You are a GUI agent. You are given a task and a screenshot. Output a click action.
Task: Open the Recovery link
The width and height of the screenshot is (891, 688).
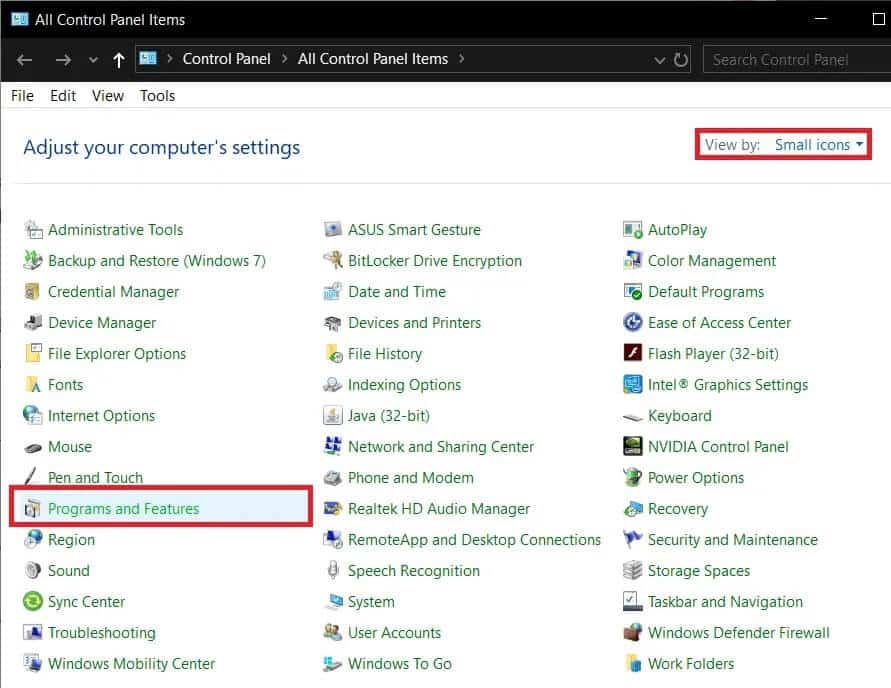pos(678,509)
